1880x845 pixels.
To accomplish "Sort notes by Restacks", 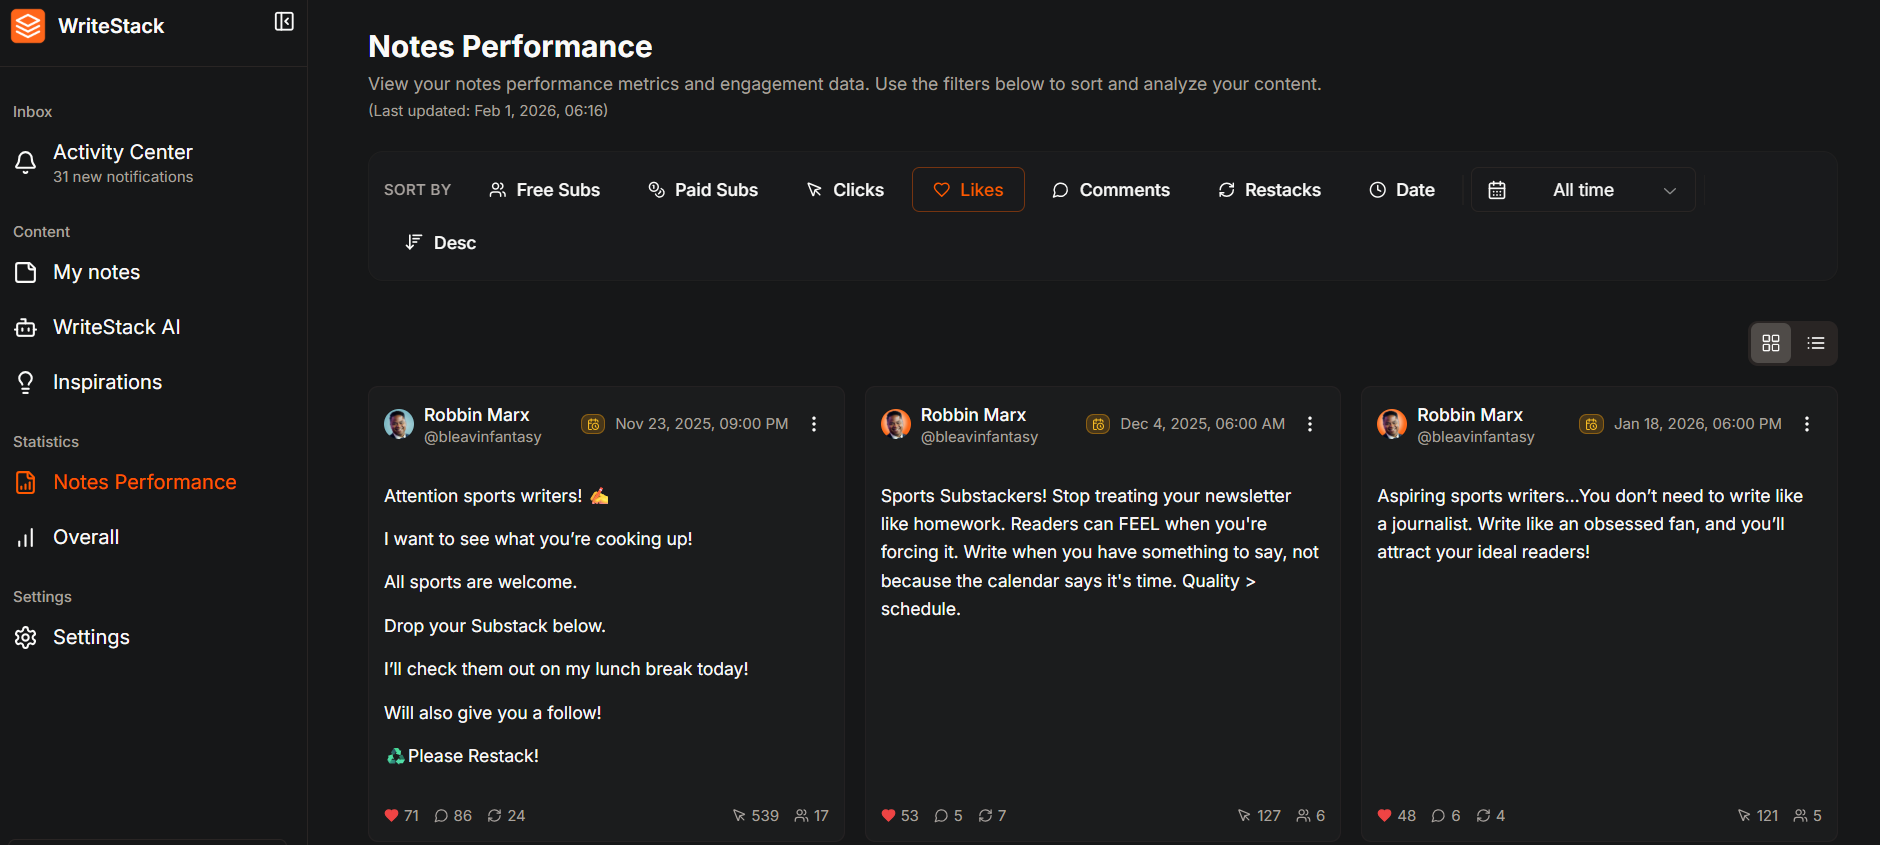I will (x=1269, y=190).
